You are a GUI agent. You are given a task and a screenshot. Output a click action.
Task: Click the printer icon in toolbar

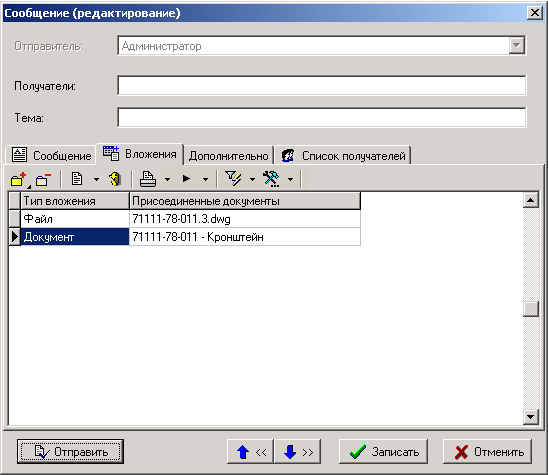pos(148,179)
